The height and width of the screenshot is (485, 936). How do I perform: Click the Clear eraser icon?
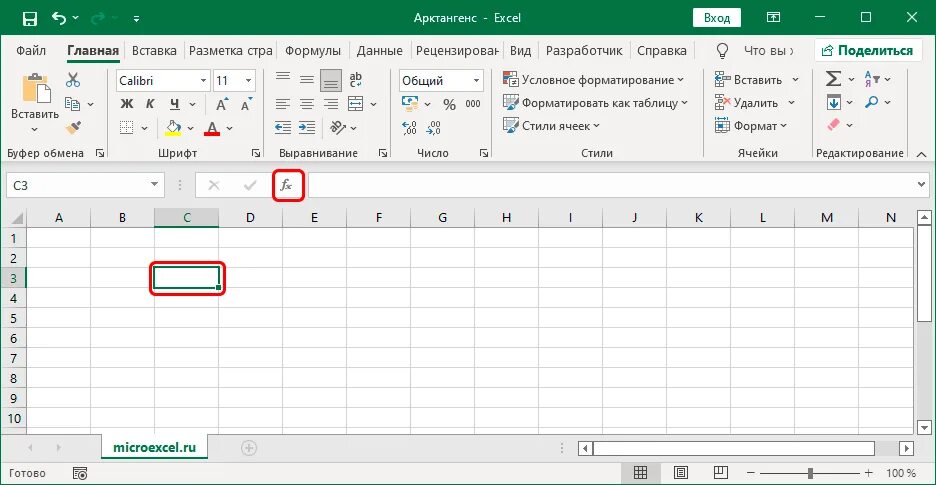pyautogui.click(x=833, y=126)
